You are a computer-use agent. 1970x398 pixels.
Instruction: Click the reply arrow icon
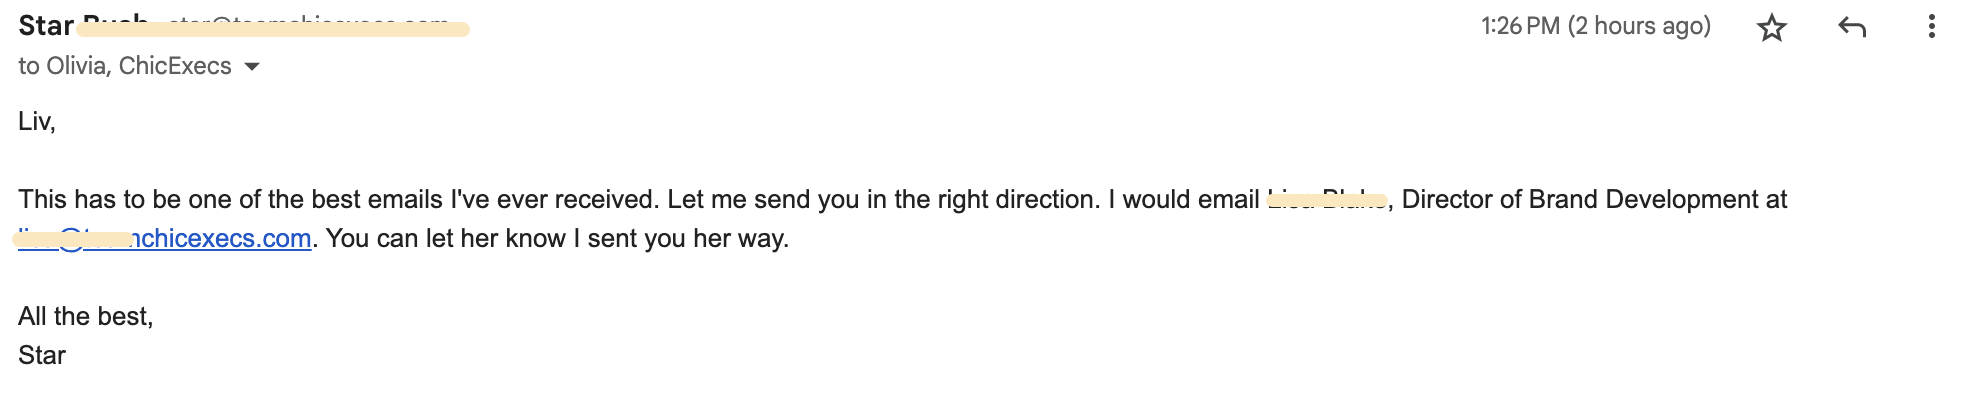[1852, 27]
